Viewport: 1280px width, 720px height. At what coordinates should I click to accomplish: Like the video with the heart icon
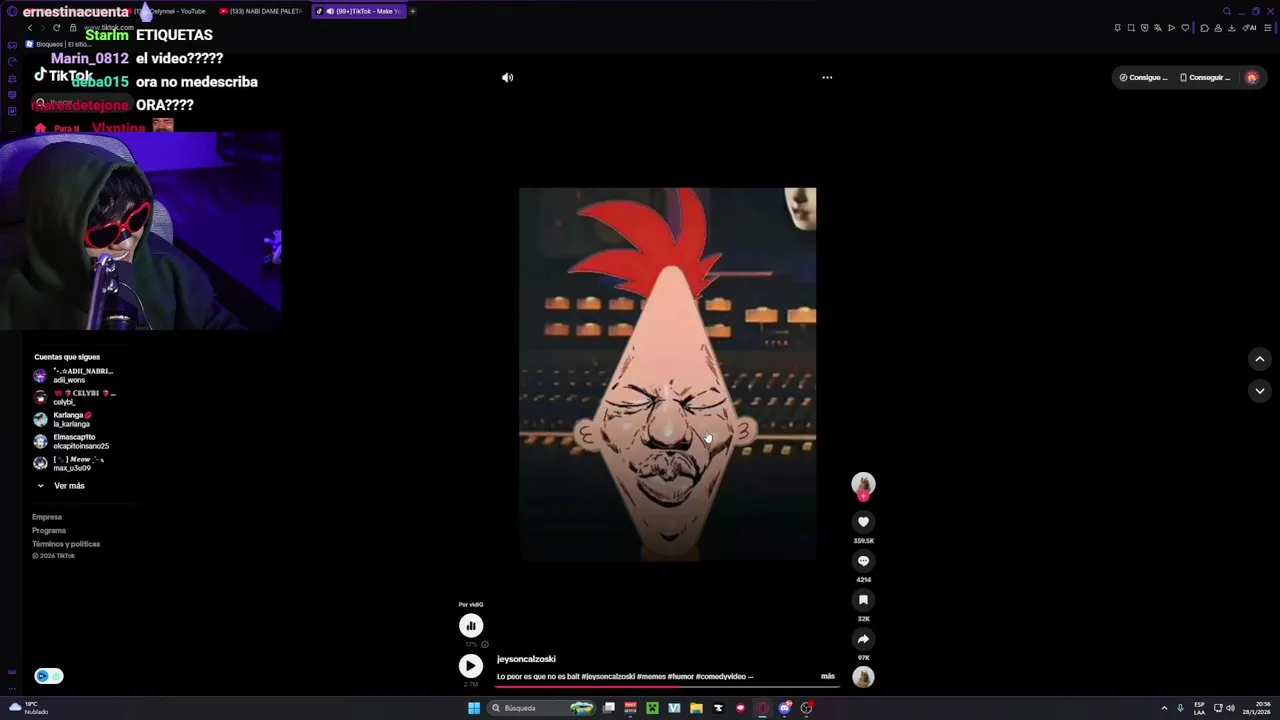coord(863,521)
